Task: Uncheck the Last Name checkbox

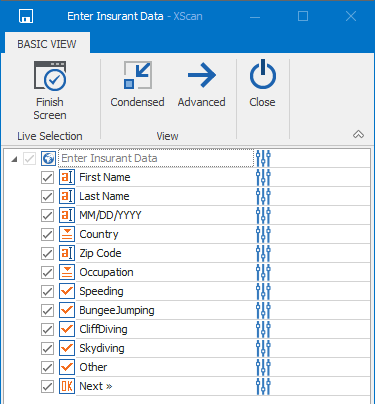Action: (47, 196)
